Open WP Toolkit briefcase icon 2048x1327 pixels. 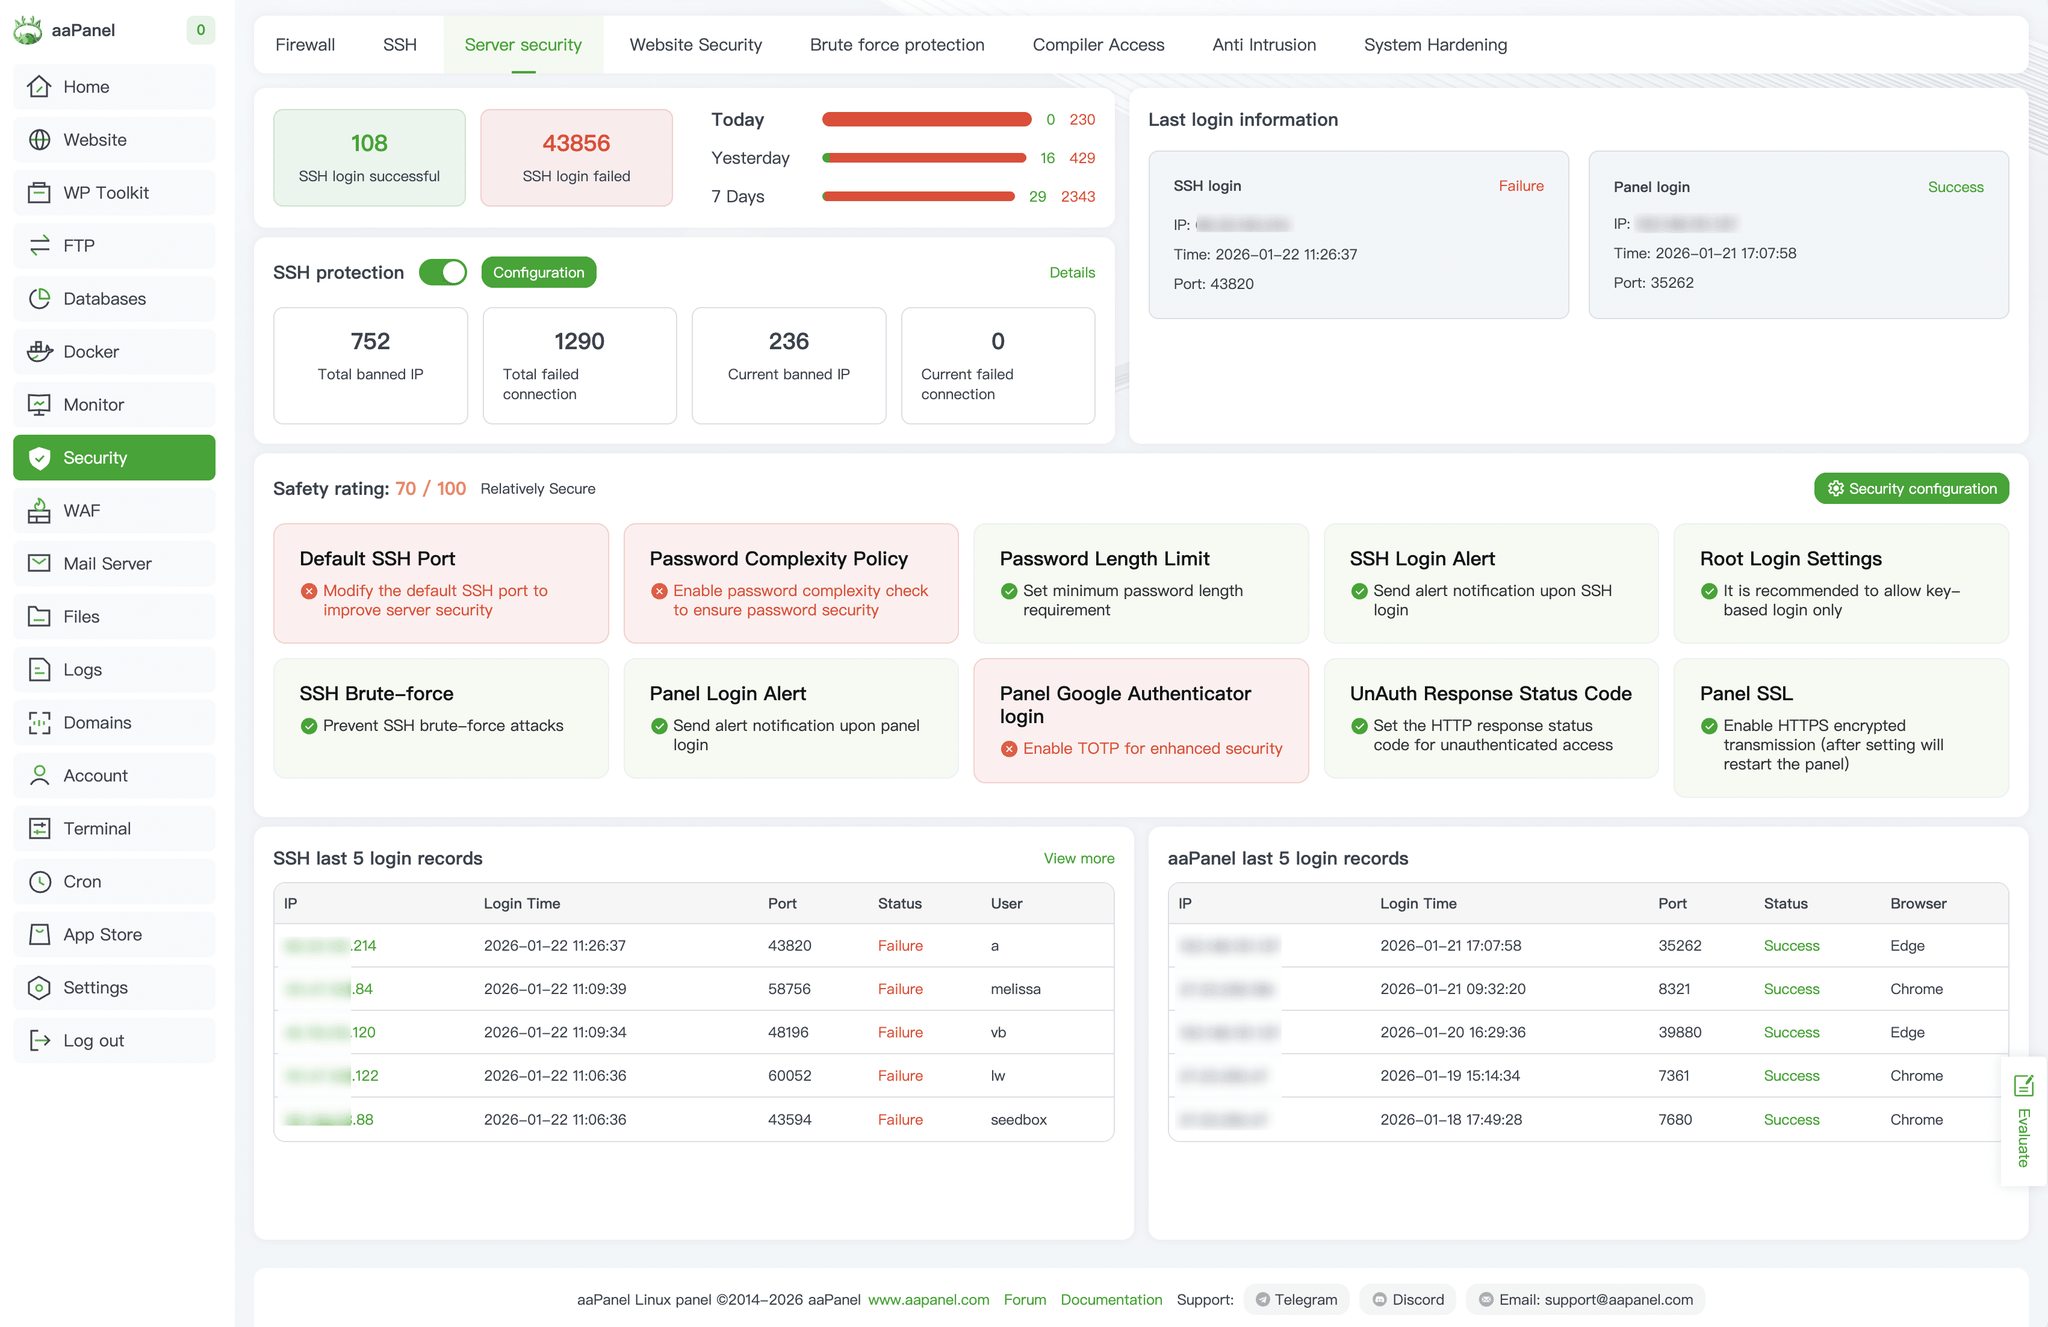(39, 193)
